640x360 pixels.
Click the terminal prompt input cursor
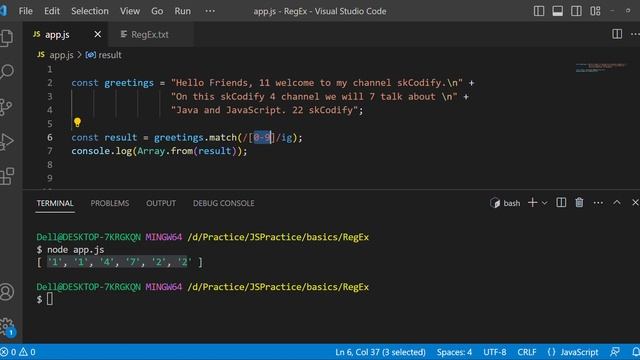[x=49, y=299]
